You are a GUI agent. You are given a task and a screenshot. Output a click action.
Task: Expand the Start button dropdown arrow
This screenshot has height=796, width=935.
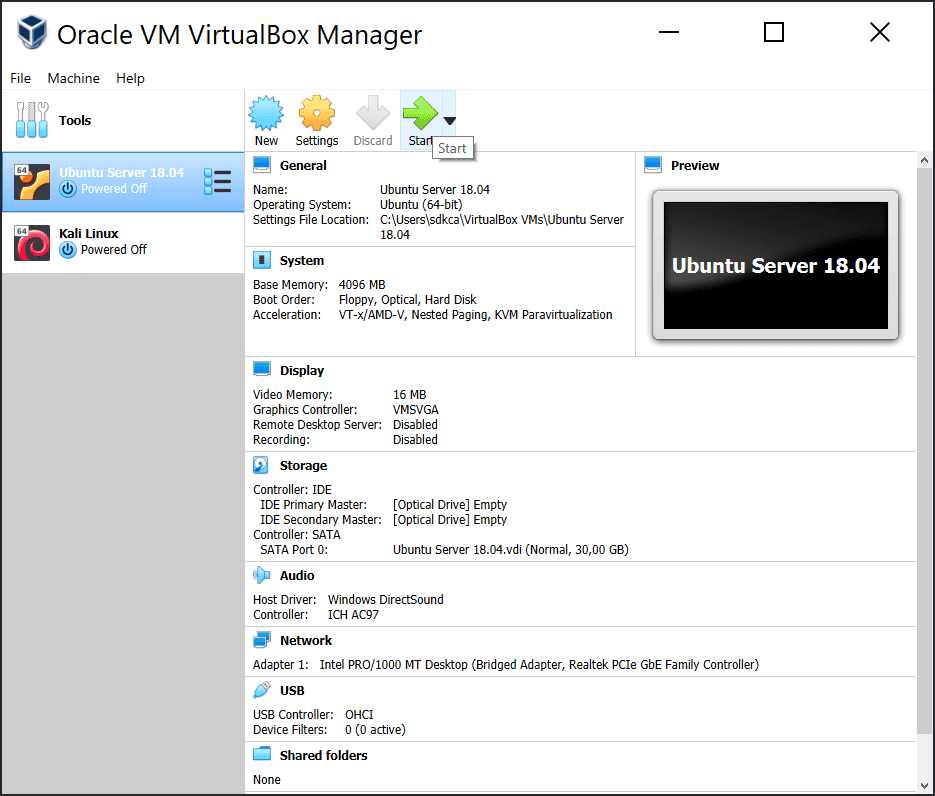[x=450, y=119]
